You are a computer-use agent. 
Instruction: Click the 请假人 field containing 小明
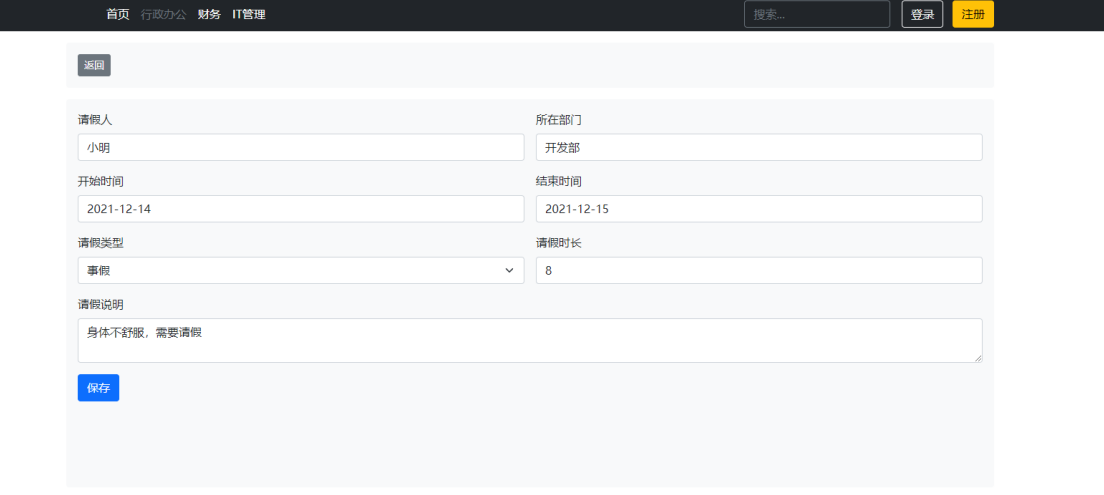pyautogui.click(x=301, y=147)
